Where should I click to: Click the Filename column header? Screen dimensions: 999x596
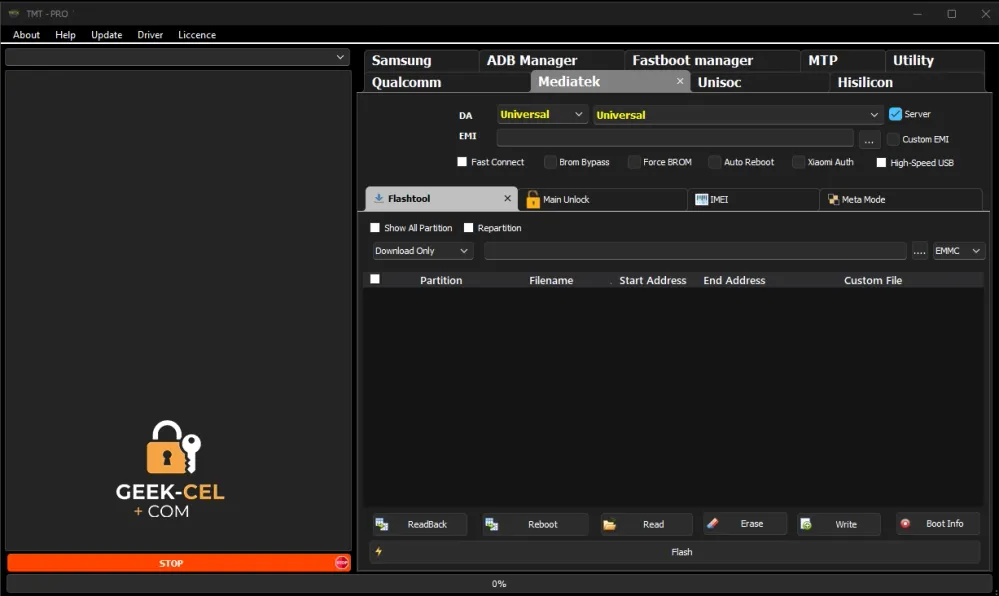(x=551, y=280)
